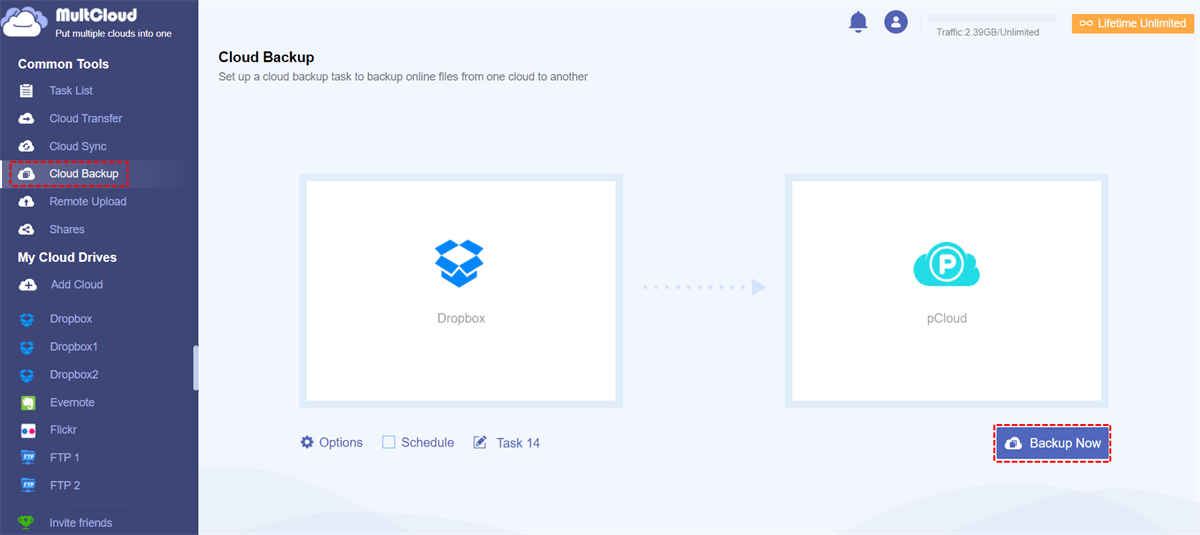Open the Dropbox2 drive
Viewport: 1200px width, 535px height.
(x=74, y=375)
